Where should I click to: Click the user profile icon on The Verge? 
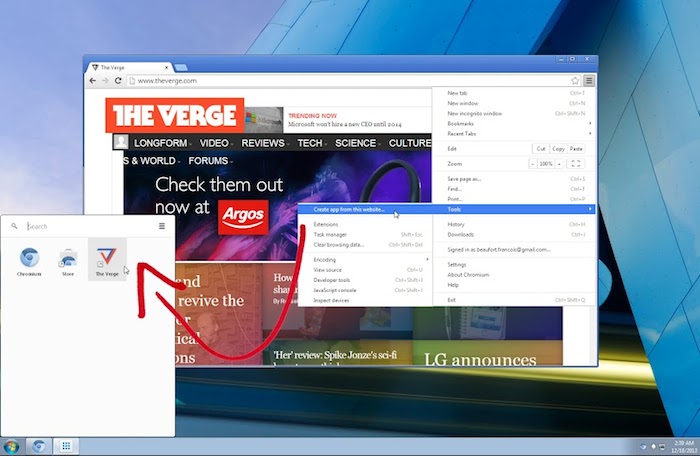coord(121,142)
